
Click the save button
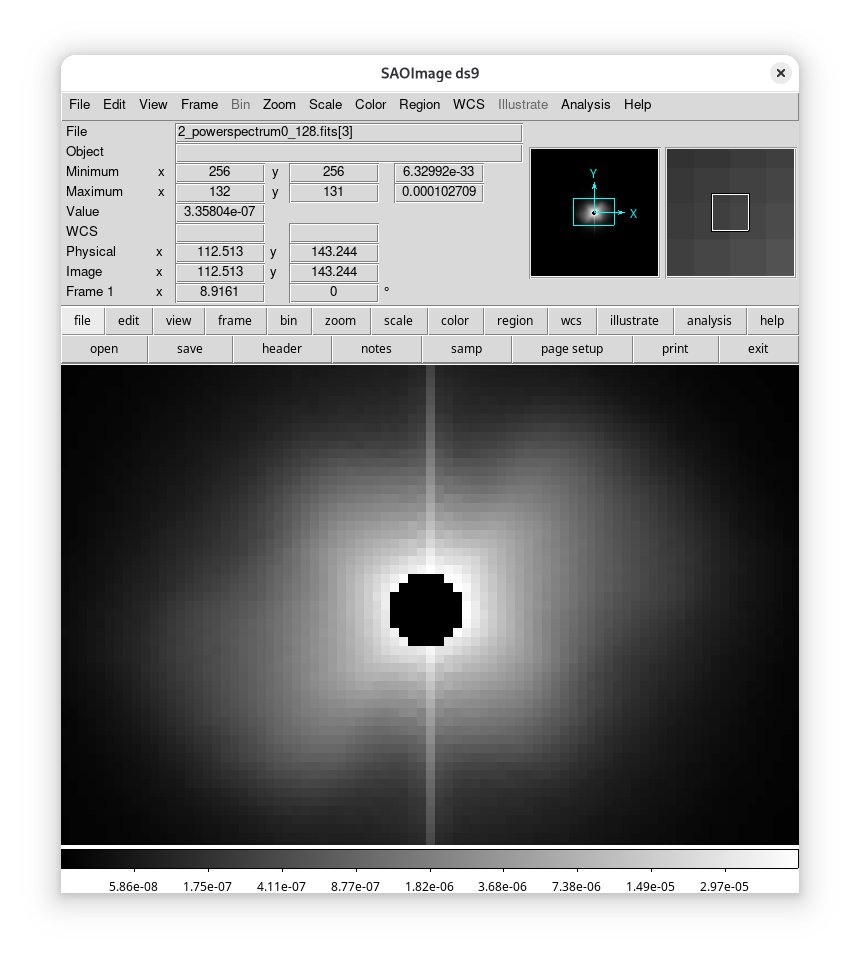click(x=189, y=349)
